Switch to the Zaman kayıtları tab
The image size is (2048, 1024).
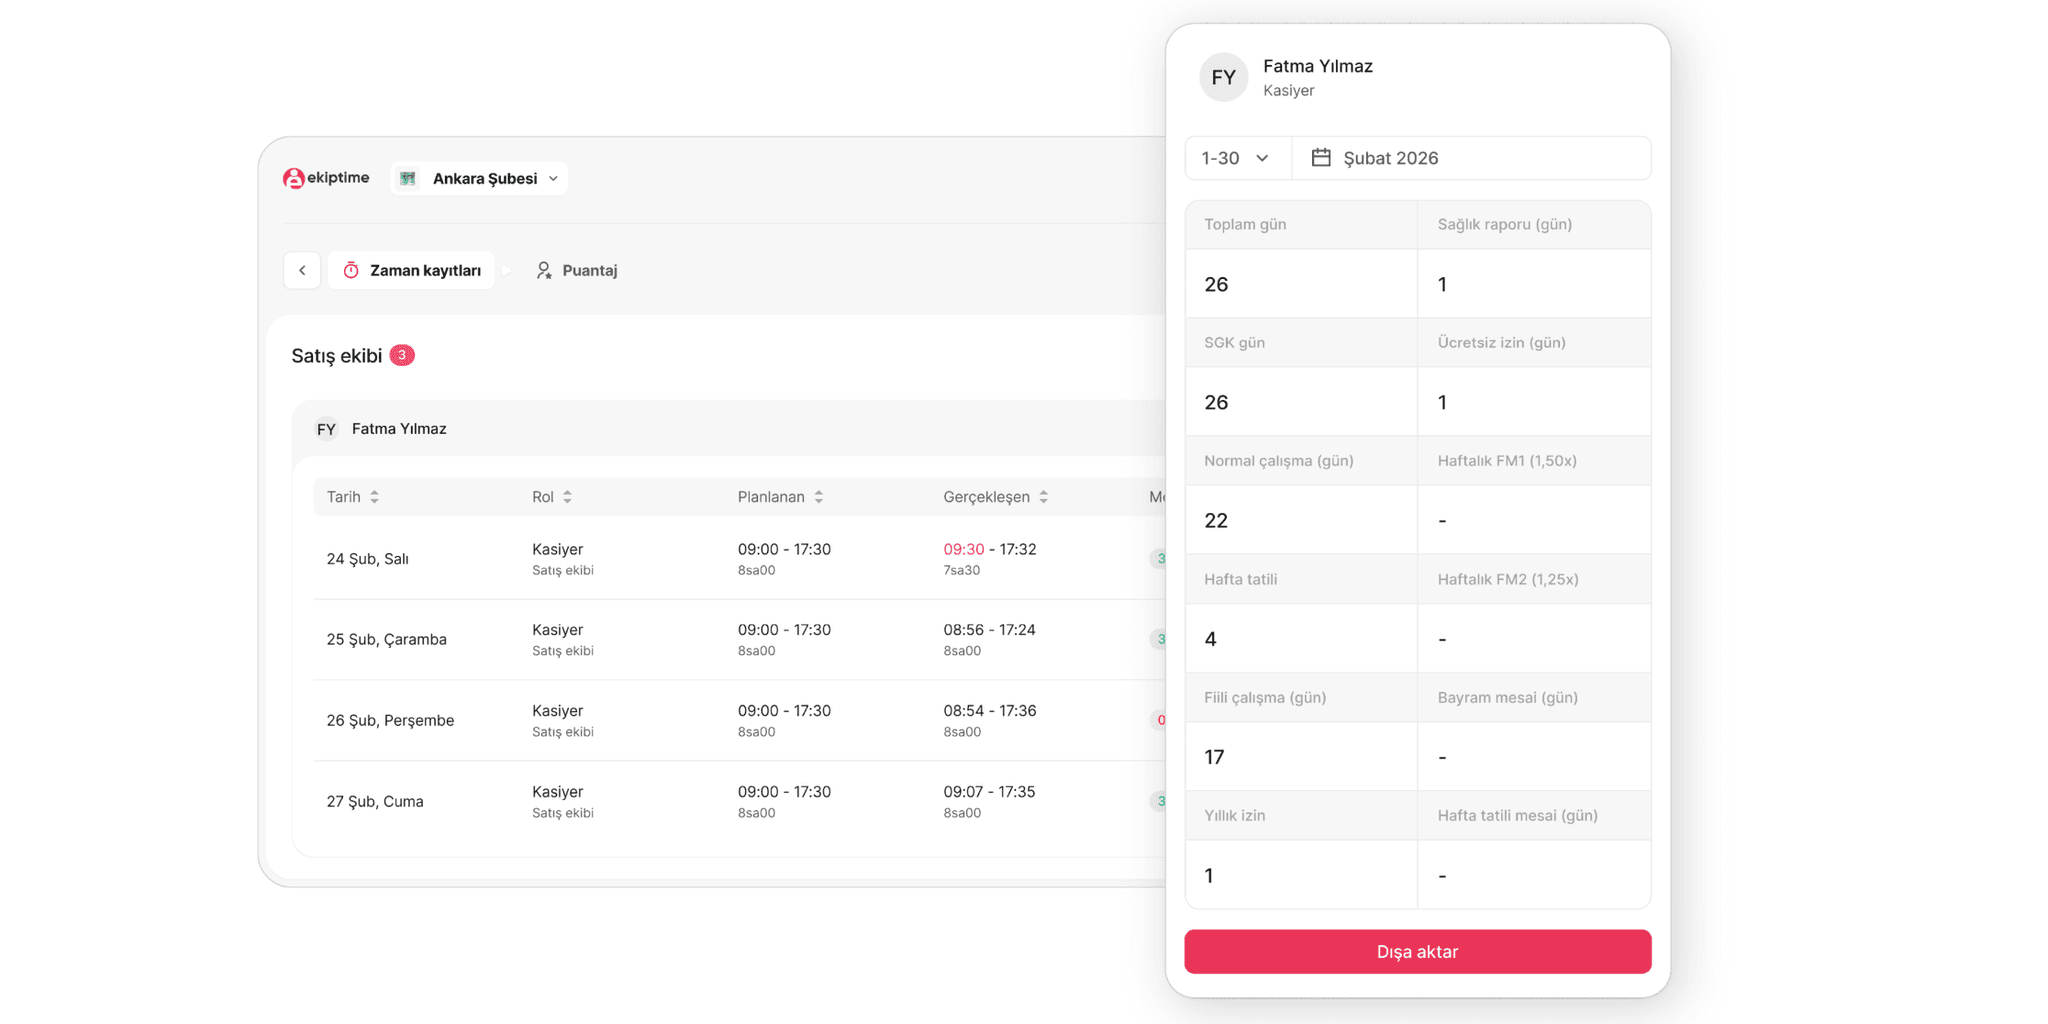(412, 270)
